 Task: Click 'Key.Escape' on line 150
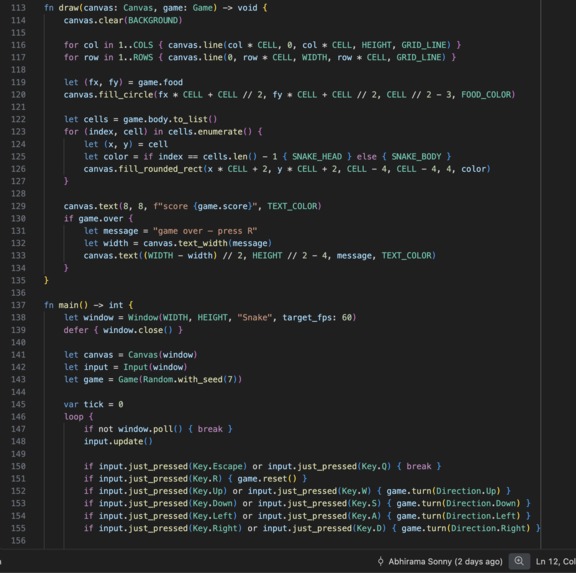pos(217,466)
